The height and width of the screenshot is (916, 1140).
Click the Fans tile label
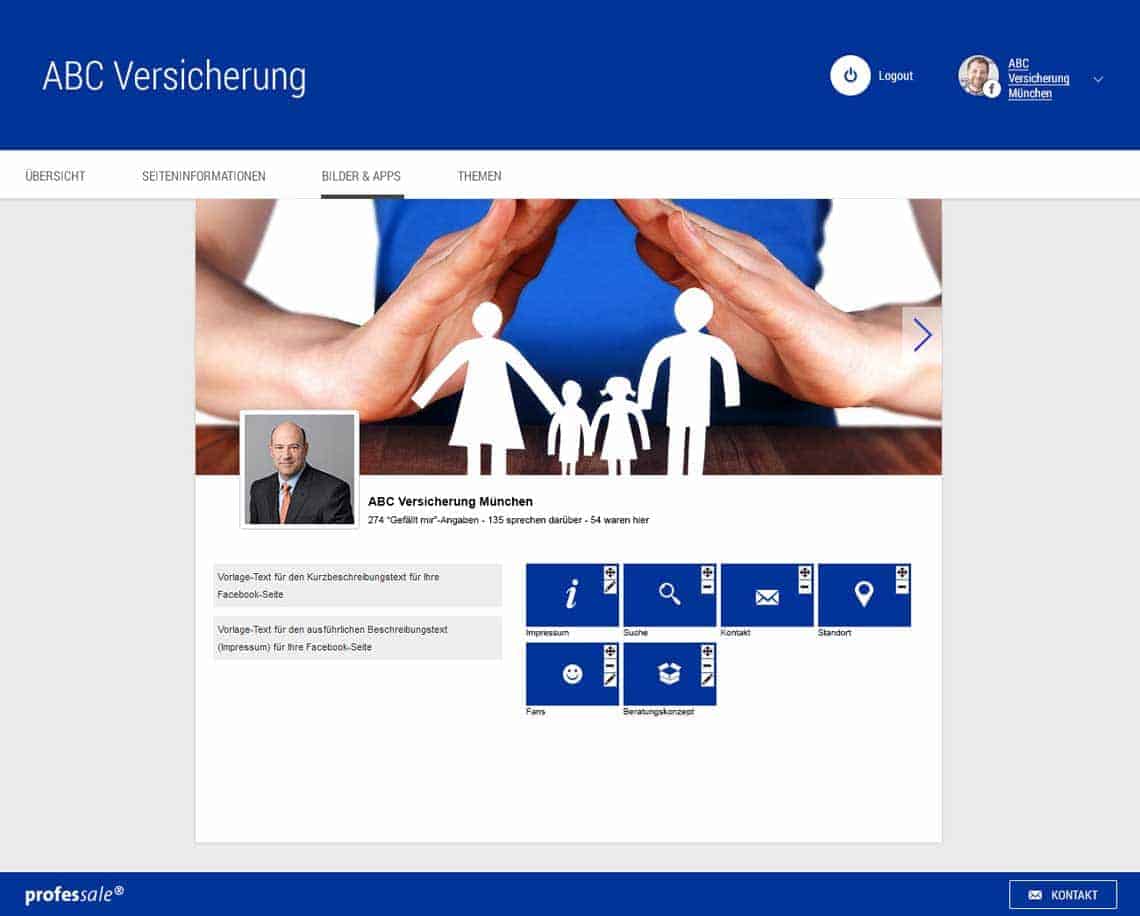click(536, 712)
